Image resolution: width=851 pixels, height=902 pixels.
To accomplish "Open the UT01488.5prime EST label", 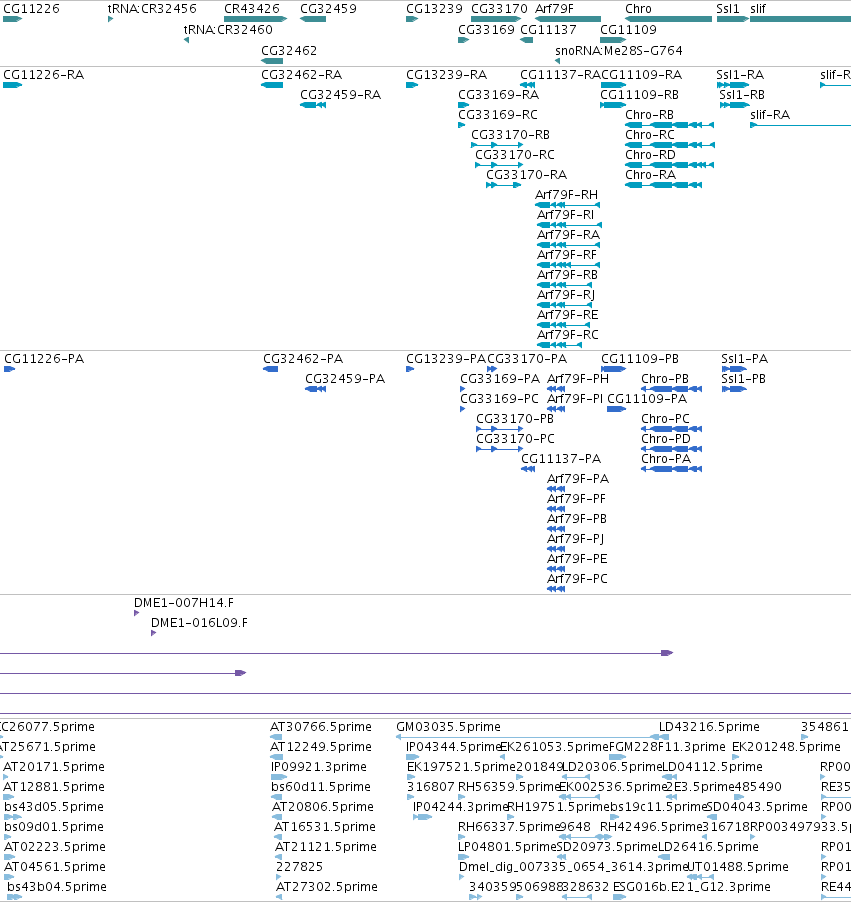I will pyautogui.click(x=738, y=866).
